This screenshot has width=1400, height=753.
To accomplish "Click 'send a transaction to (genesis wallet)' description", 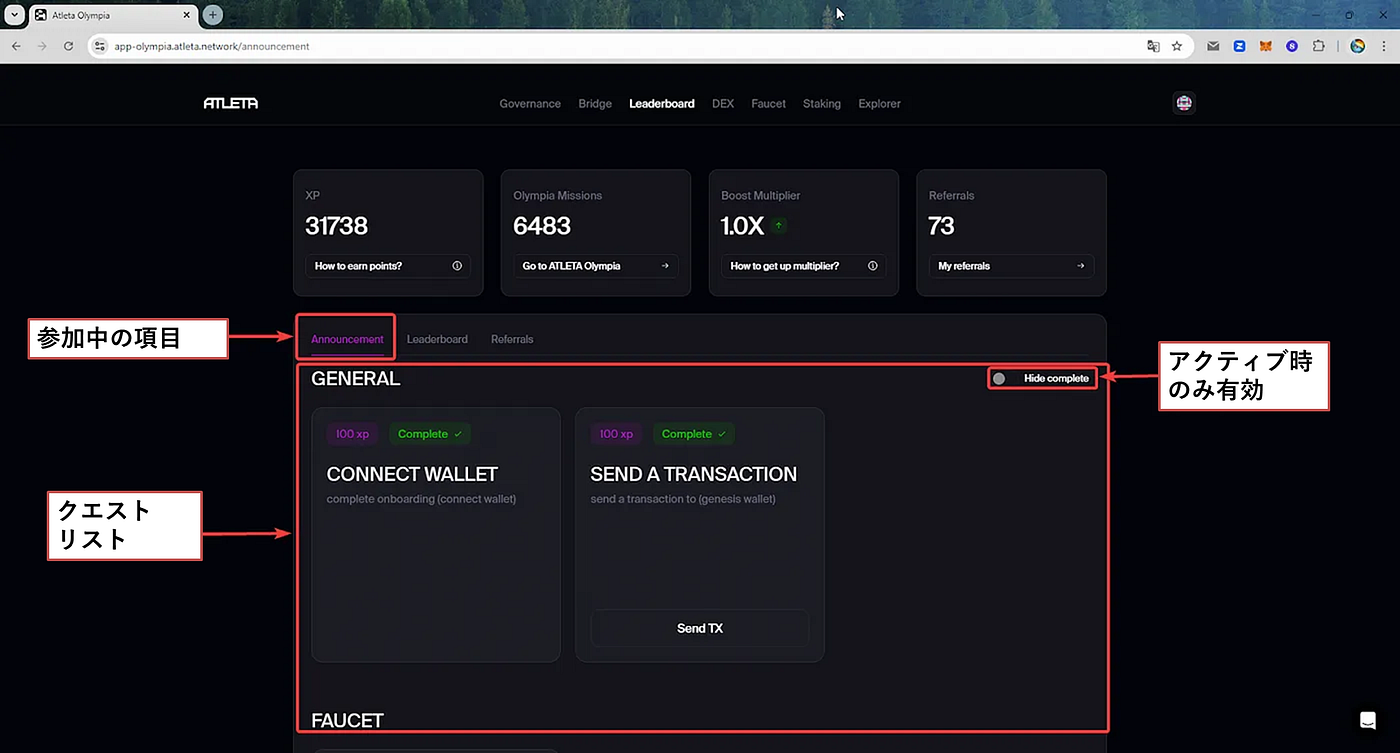I will (x=683, y=499).
